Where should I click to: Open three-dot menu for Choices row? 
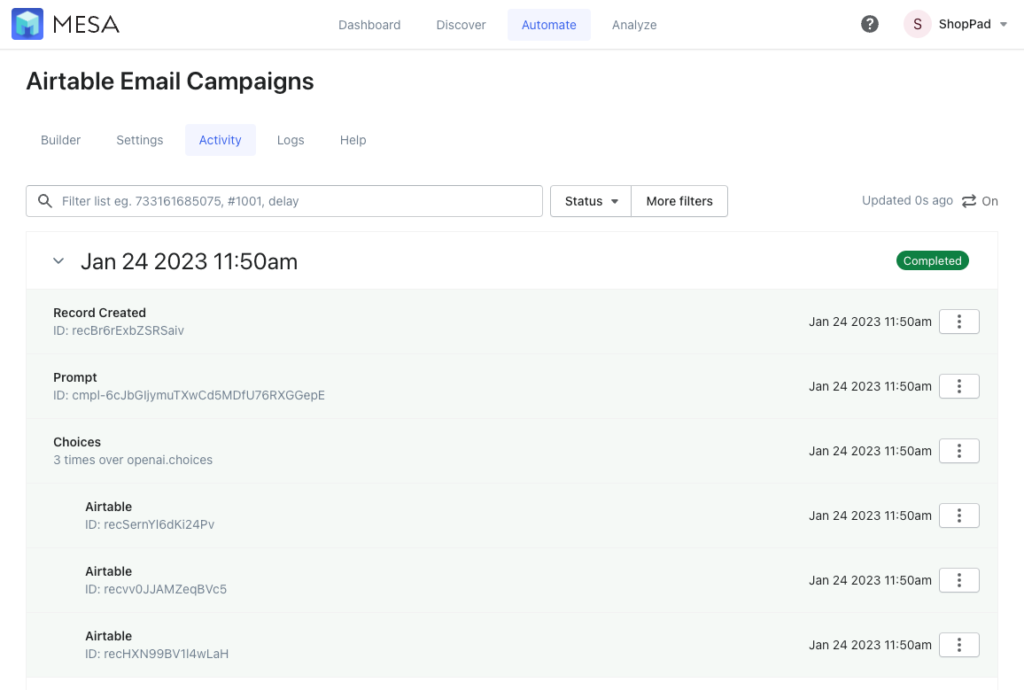(959, 450)
